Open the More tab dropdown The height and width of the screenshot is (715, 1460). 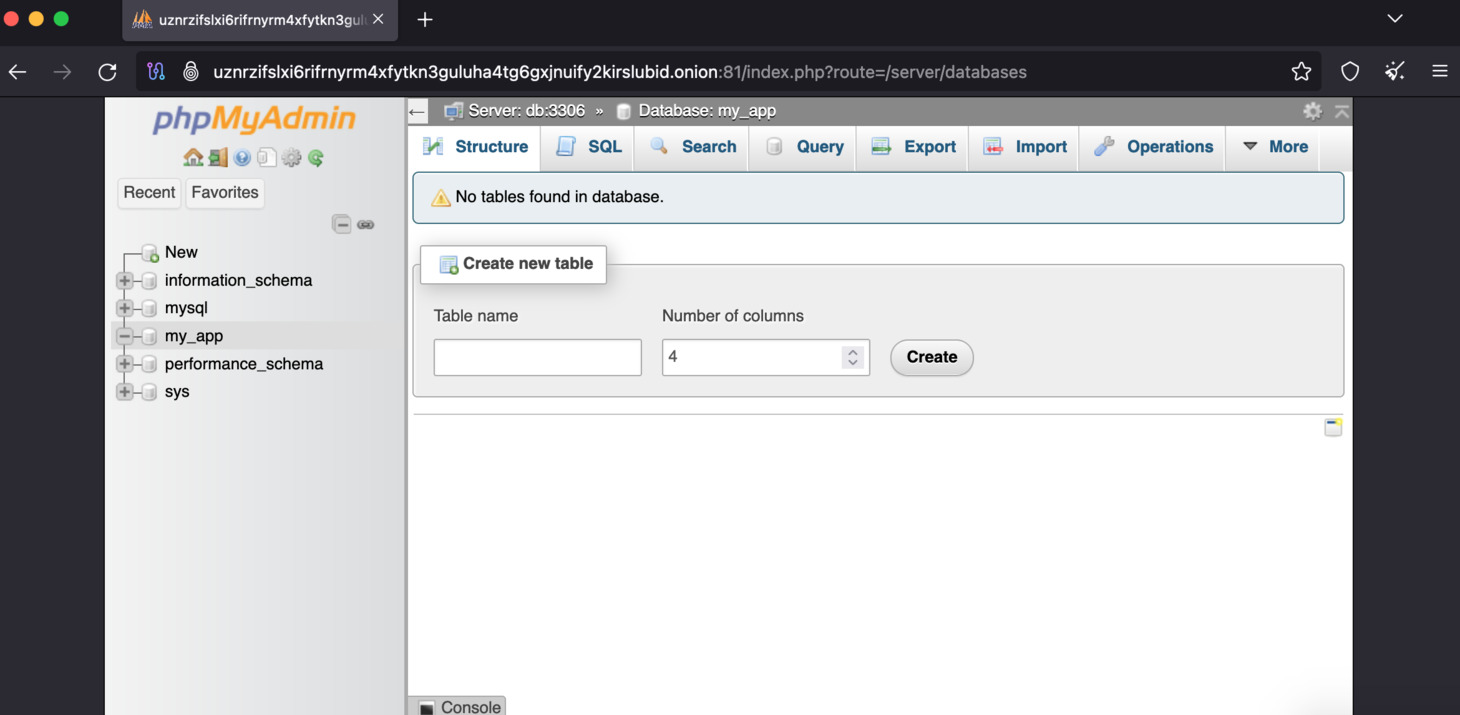tap(1274, 147)
